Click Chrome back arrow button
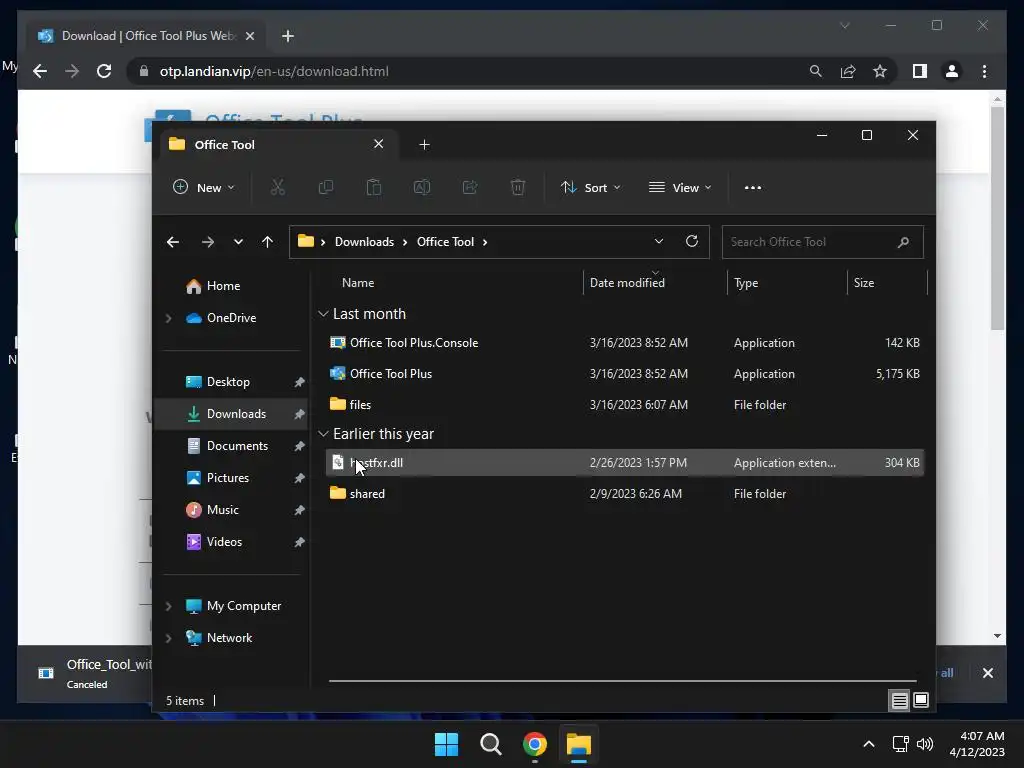1024x768 pixels. (40, 71)
